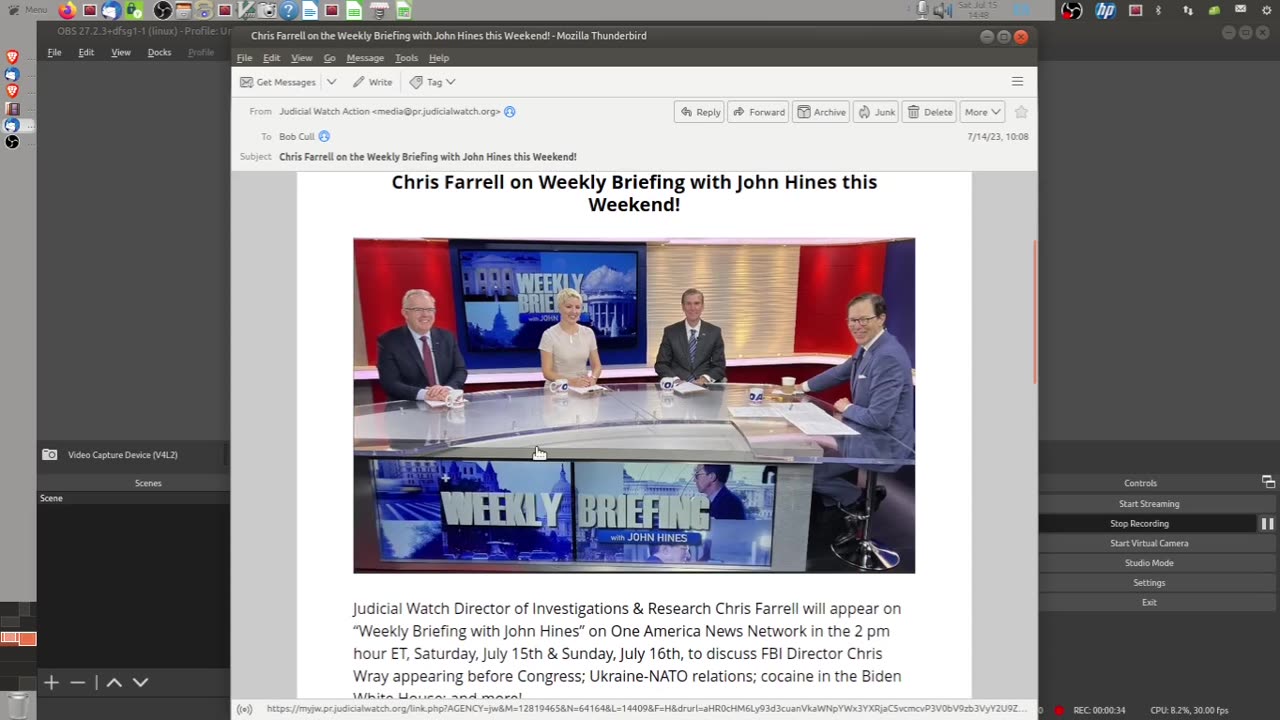The width and height of the screenshot is (1280, 720).
Task: Click the microphone icon in system tray
Action: pyautogui.click(x=922, y=10)
